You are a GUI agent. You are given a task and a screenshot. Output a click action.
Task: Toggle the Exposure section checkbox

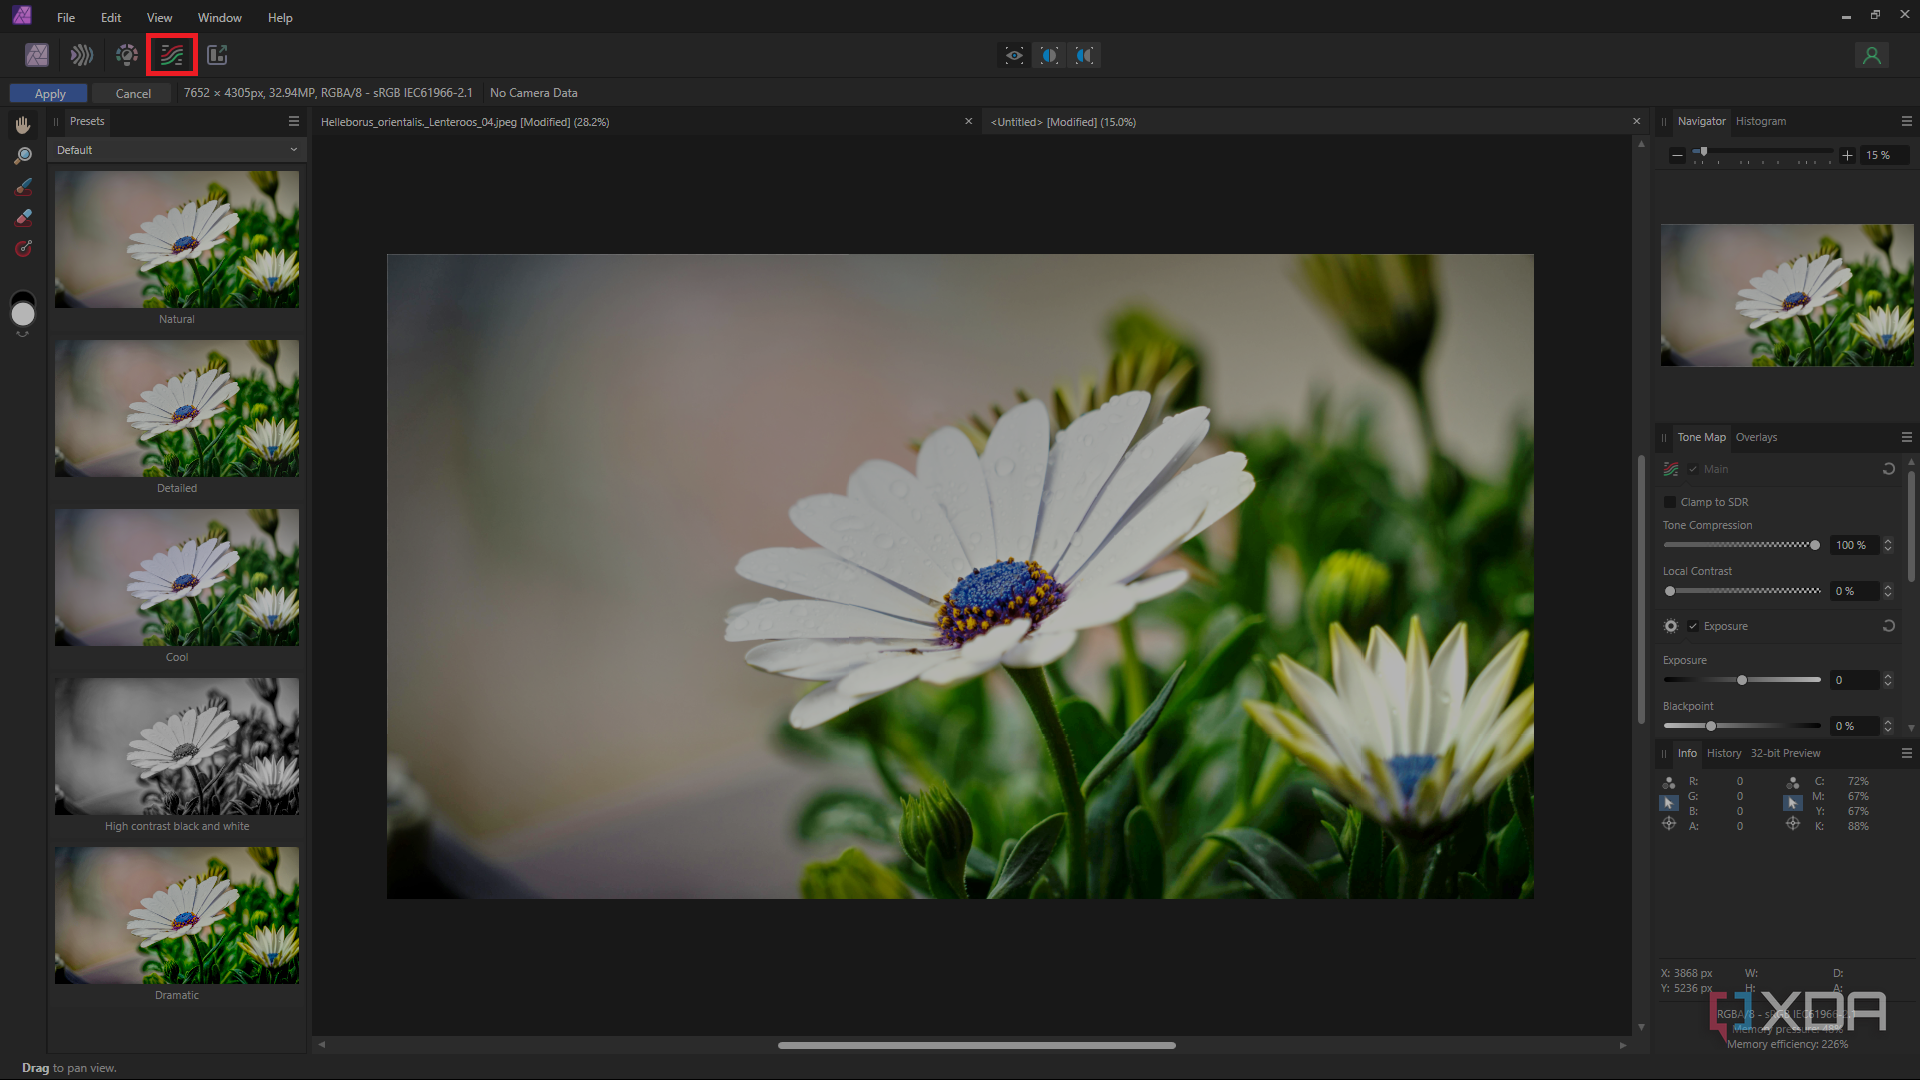[1693, 626]
